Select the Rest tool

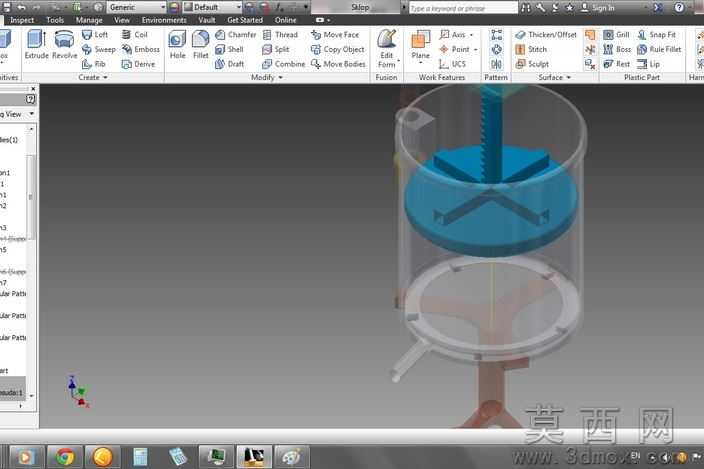click(x=616, y=64)
